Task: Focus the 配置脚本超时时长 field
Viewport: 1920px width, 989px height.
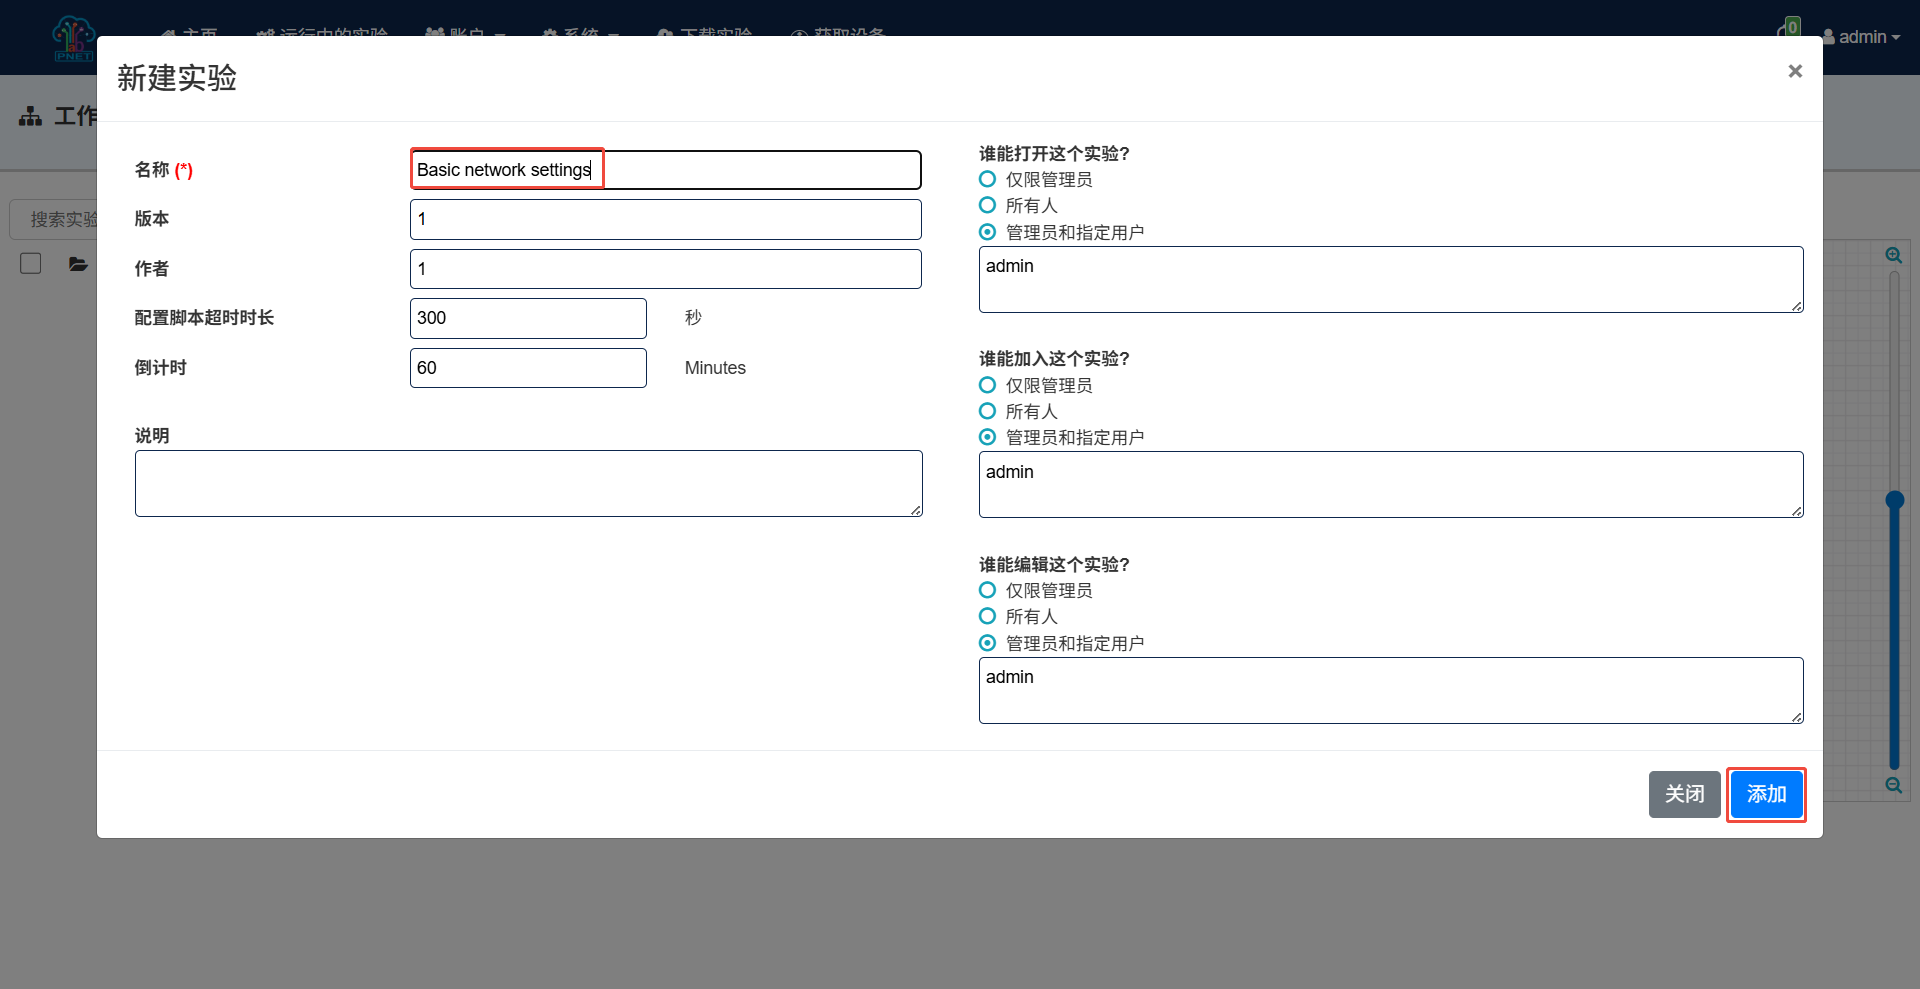Action: 528,318
